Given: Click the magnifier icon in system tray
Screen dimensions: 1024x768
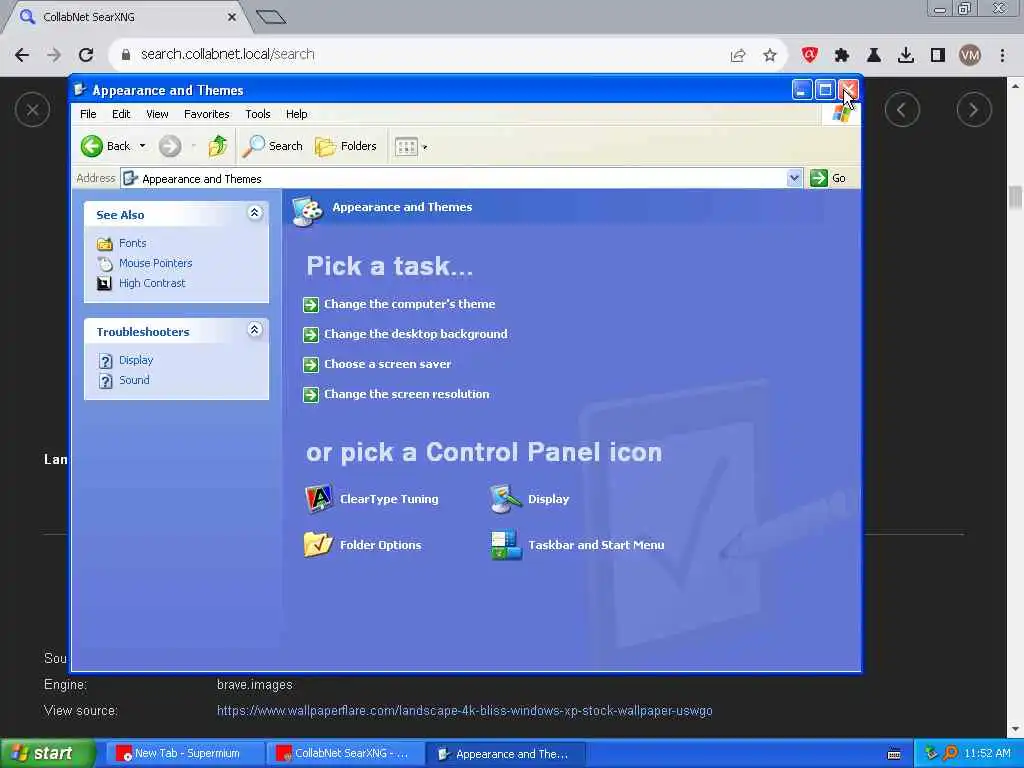Looking at the screenshot, I should (x=950, y=754).
